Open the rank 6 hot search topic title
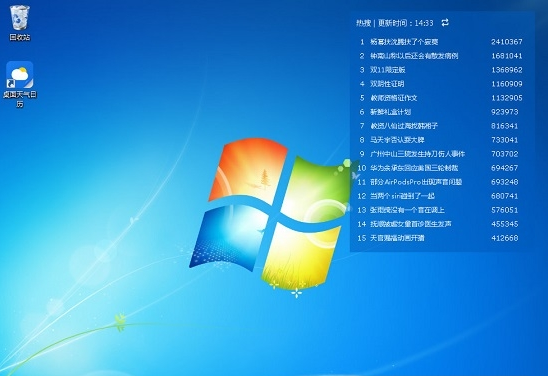548x376 pixels. 390,112
